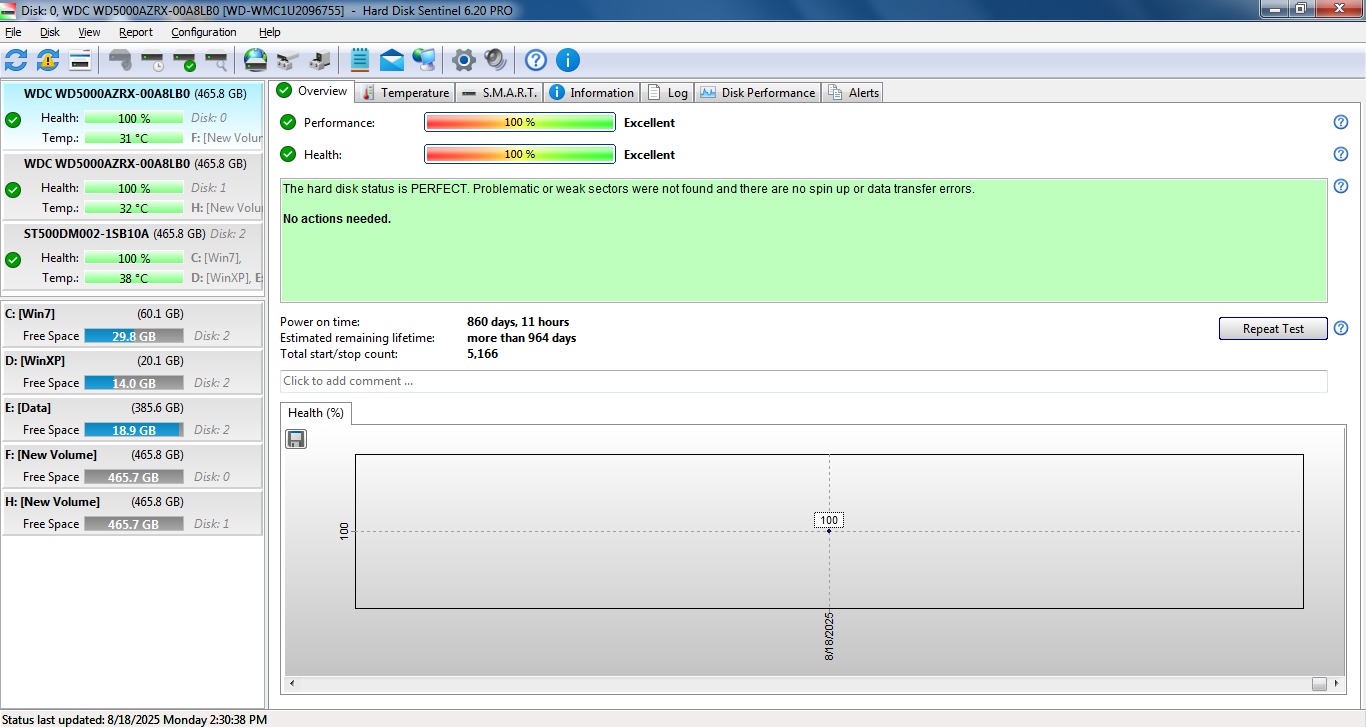Click the 'Click to add comment' field
This screenshot has height=728, width=1366.
[804, 381]
